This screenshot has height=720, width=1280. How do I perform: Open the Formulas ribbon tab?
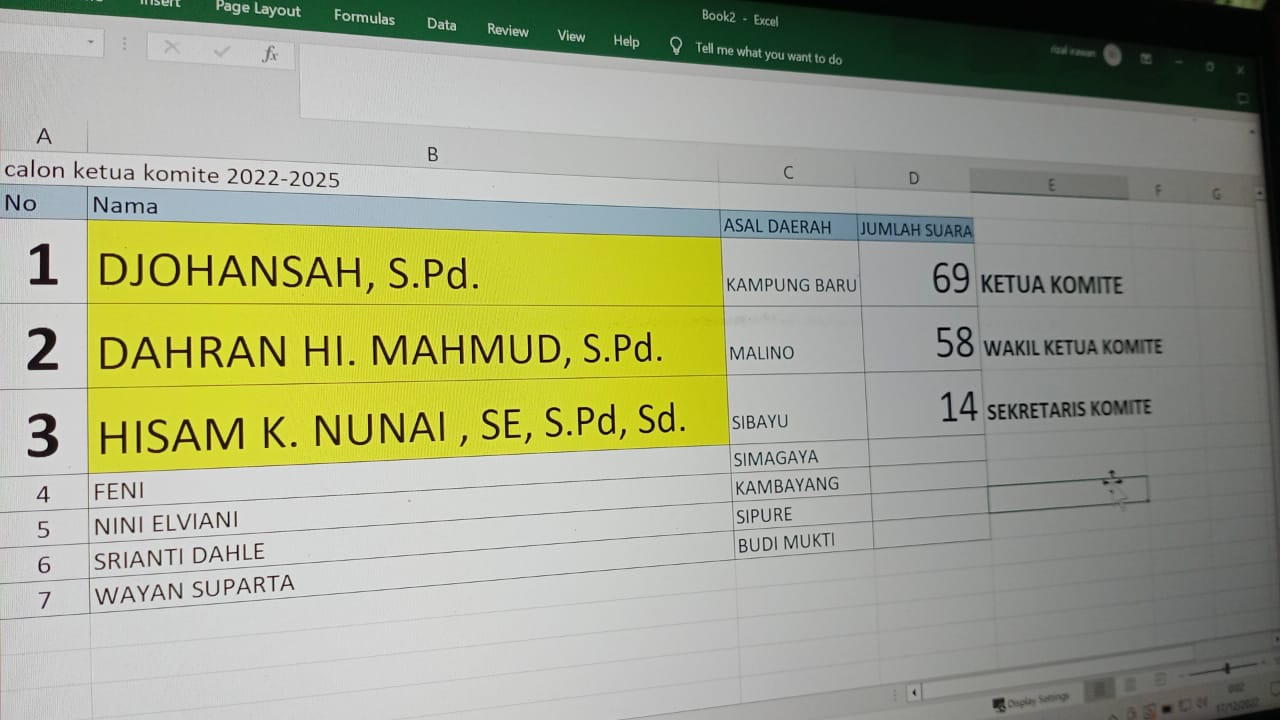pos(364,17)
